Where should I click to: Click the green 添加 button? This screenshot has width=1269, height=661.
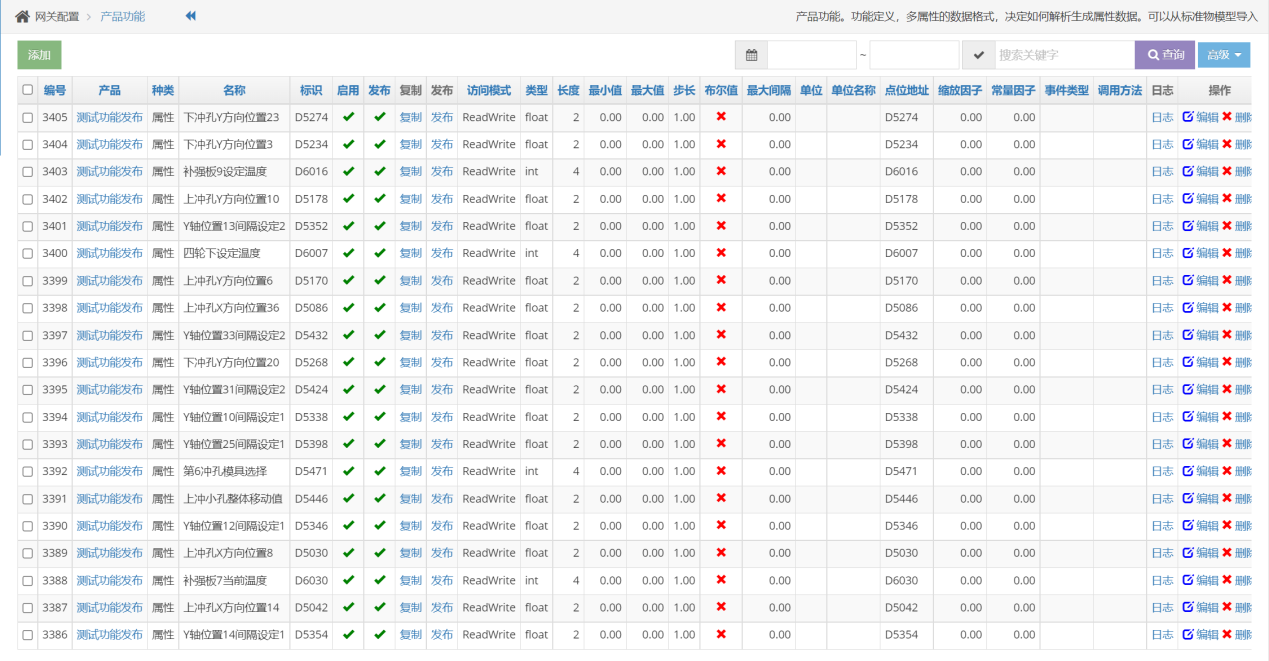(39, 55)
